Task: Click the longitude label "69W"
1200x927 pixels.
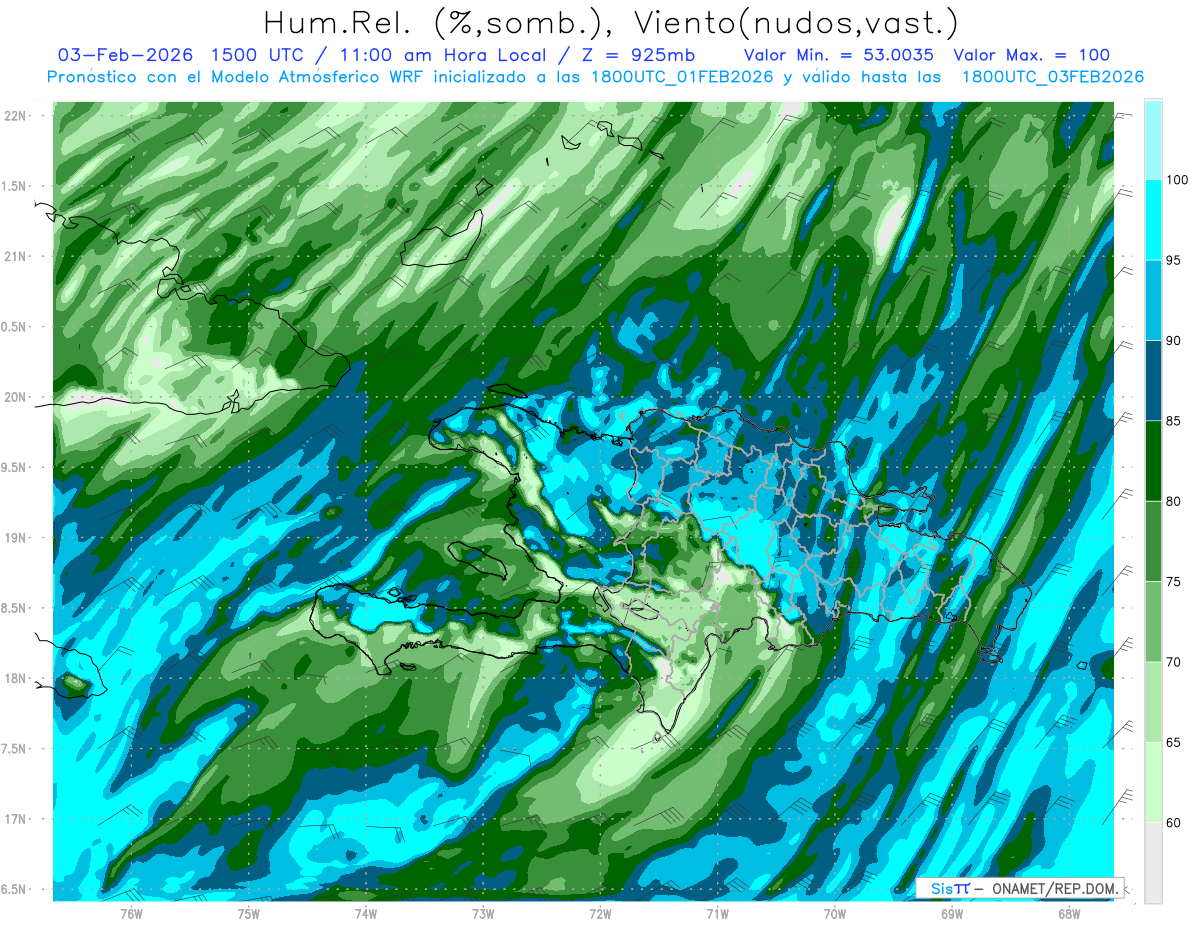Action: pos(951,914)
